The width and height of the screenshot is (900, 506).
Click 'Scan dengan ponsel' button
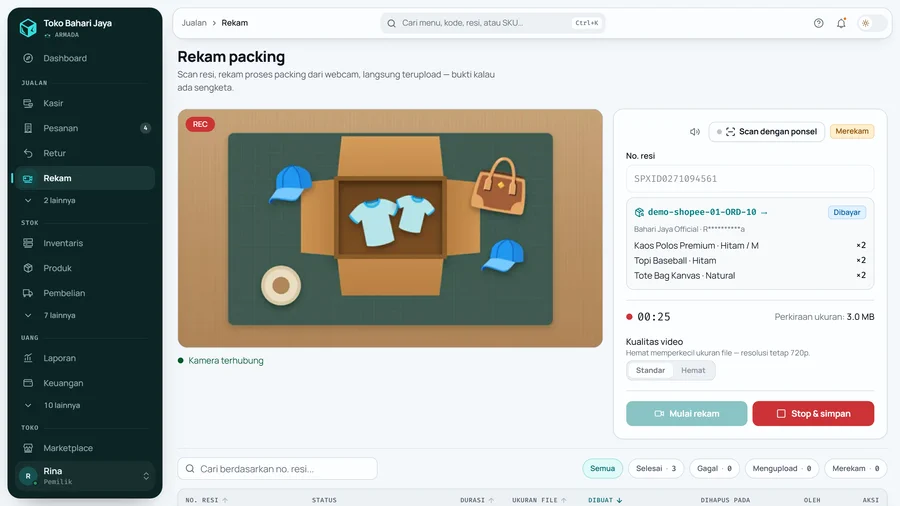click(766, 131)
